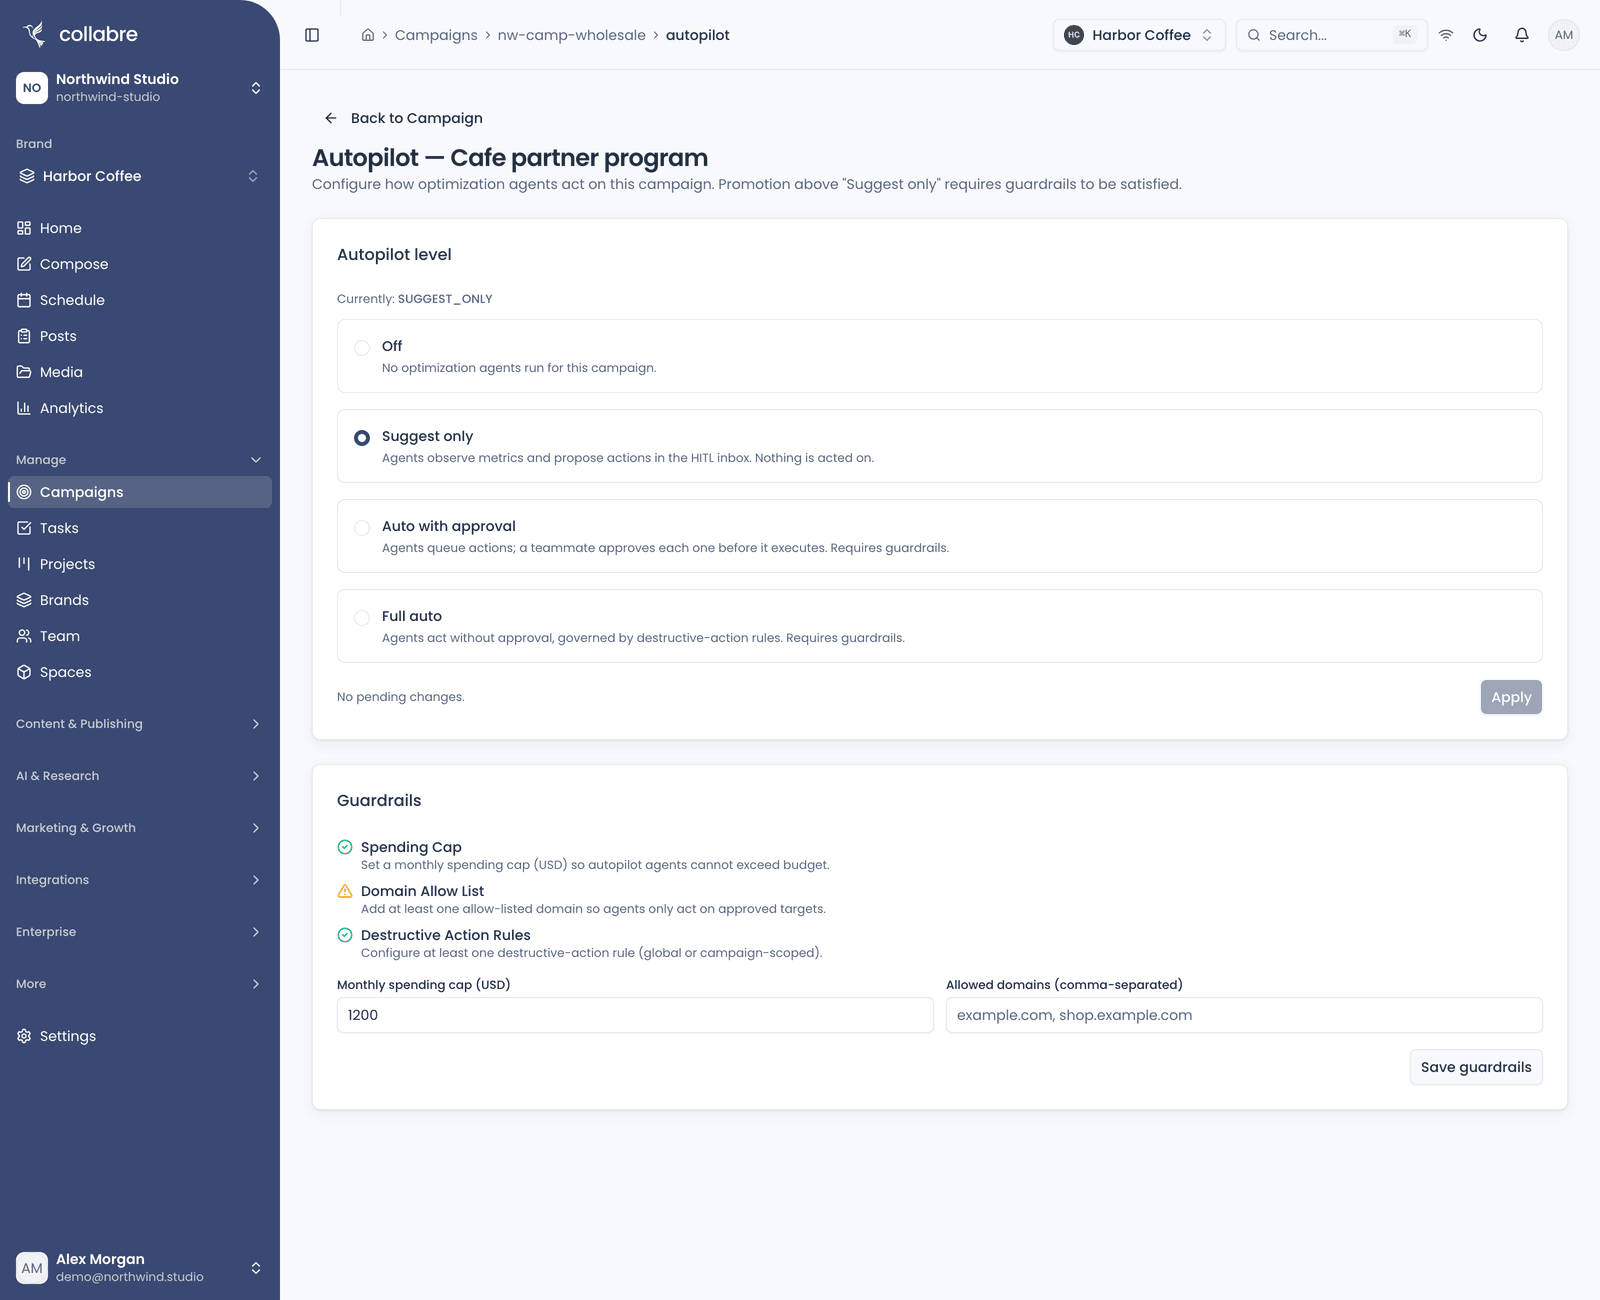Image resolution: width=1600 pixels, height=1300 pixels.
Task: Focus the Allowed domains field
Action: click(x=1244, y=1015)
